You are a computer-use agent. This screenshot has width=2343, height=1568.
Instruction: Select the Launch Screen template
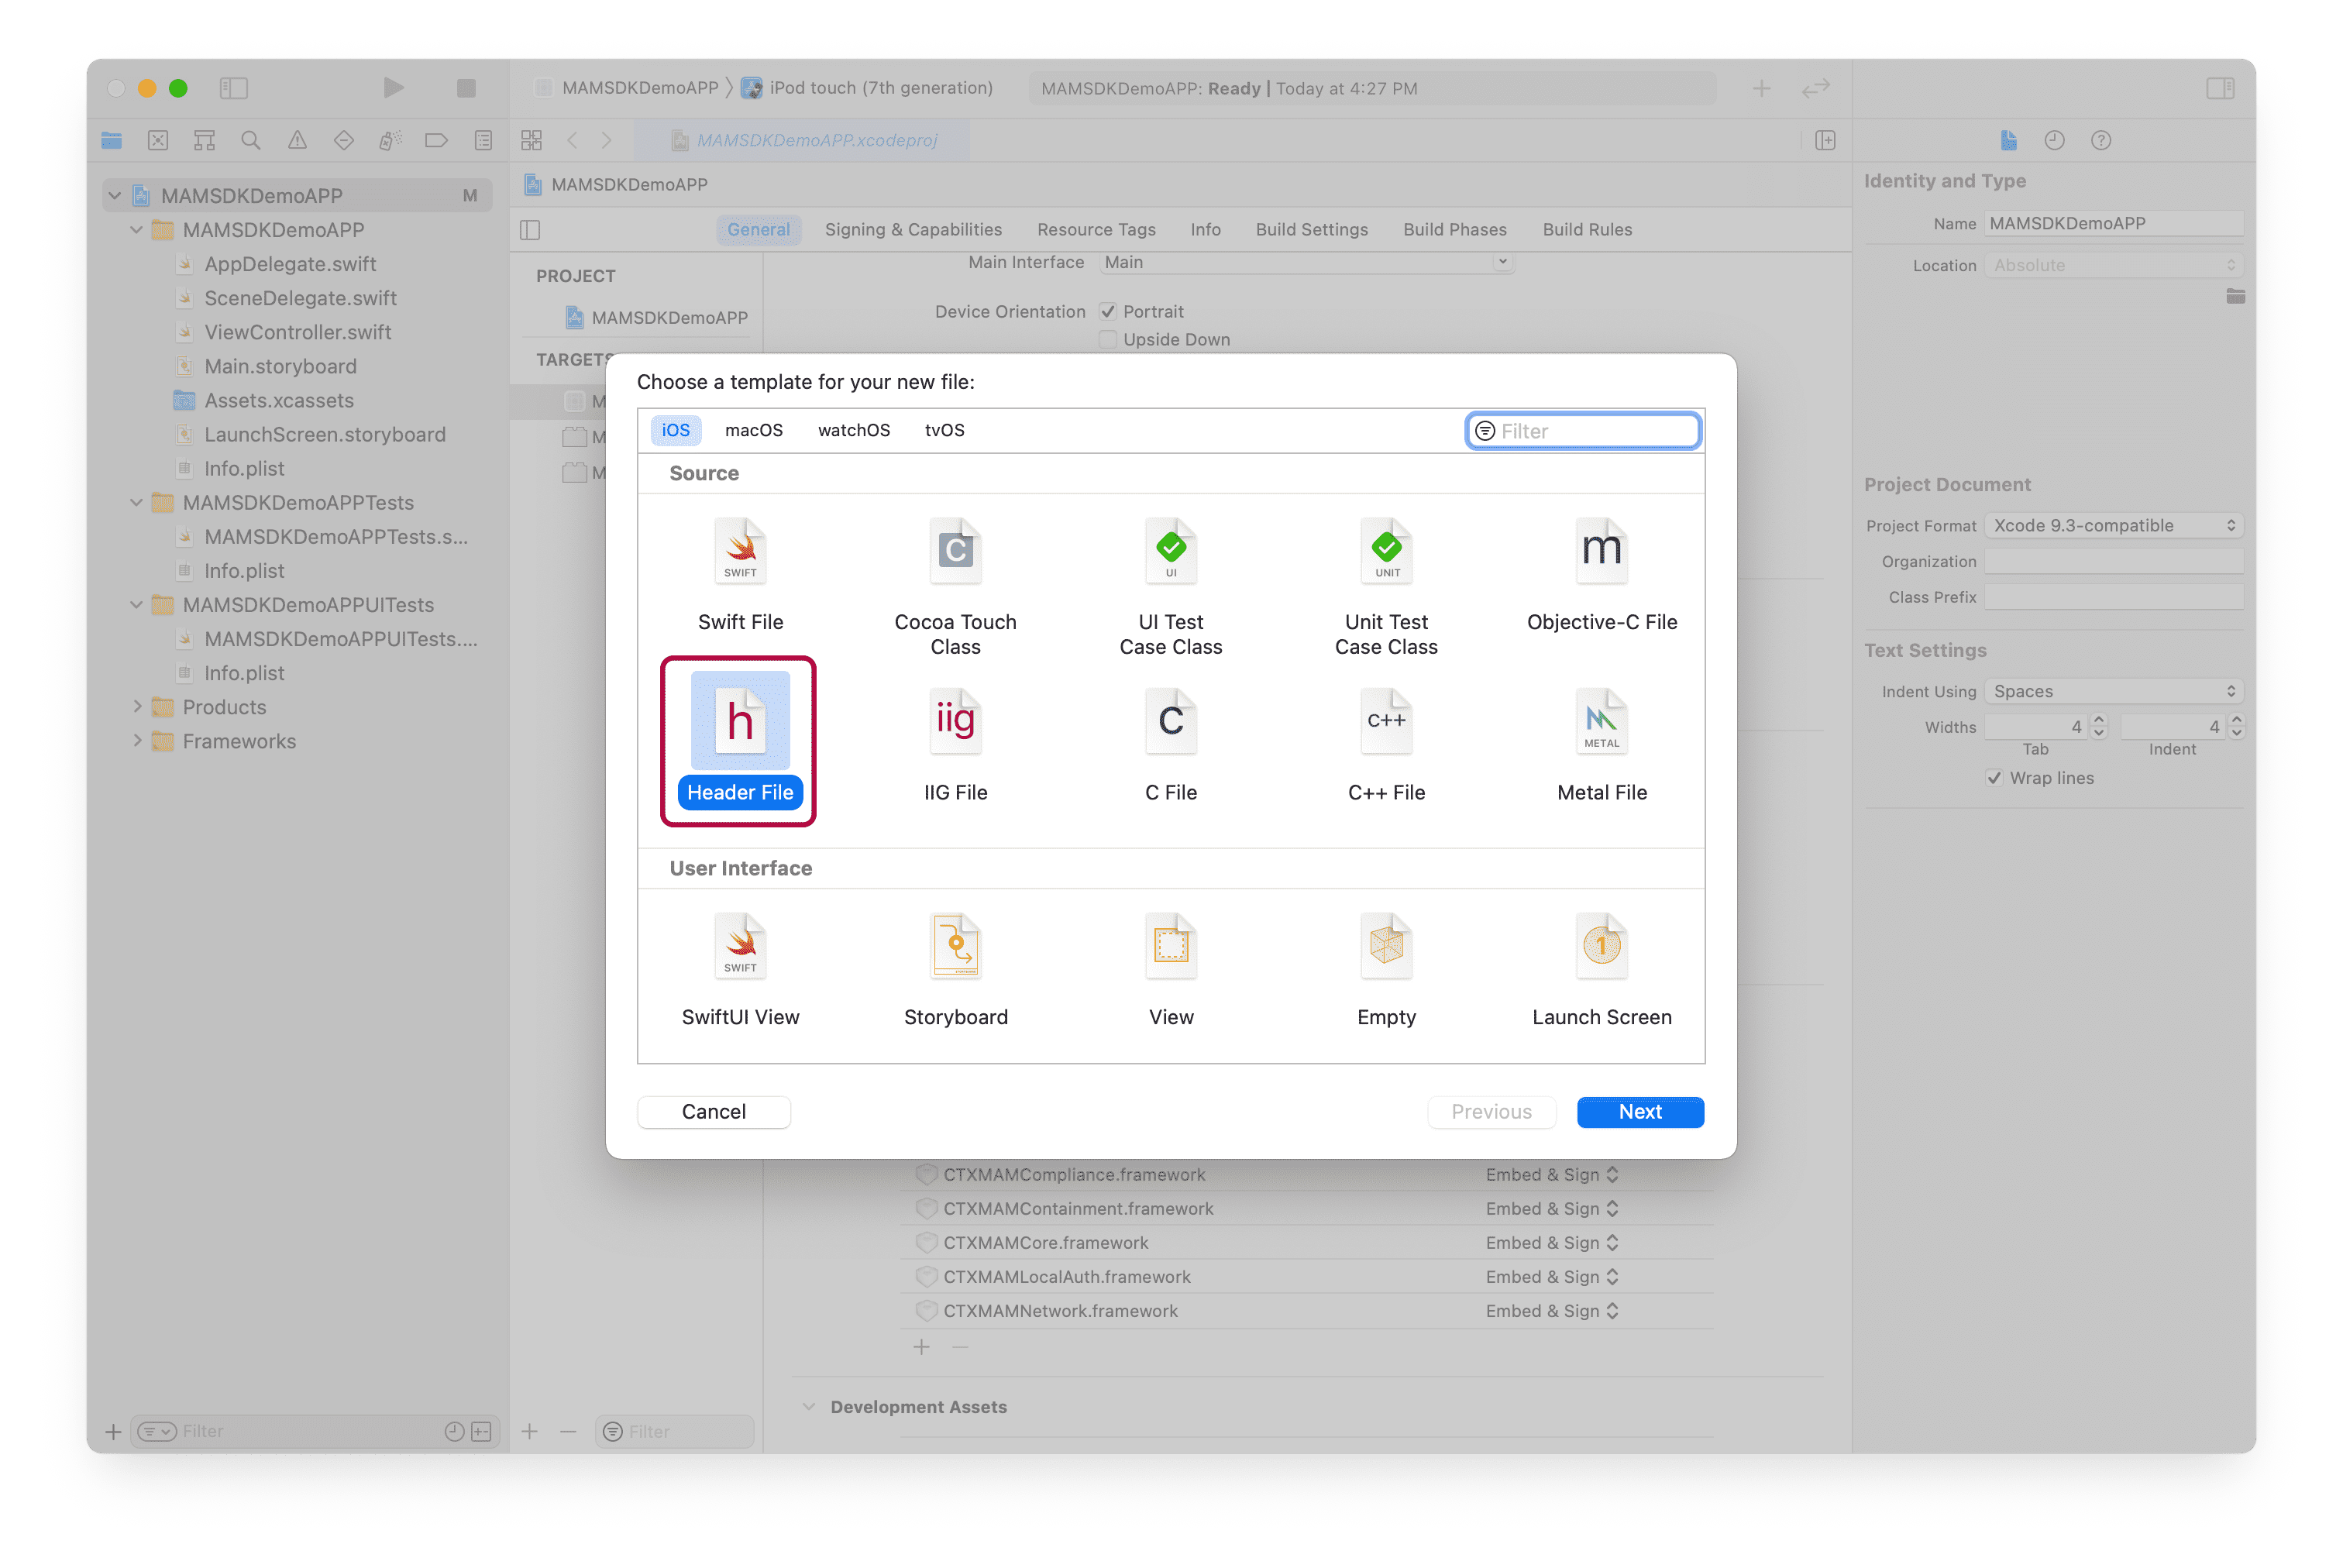coord(1601,946)
